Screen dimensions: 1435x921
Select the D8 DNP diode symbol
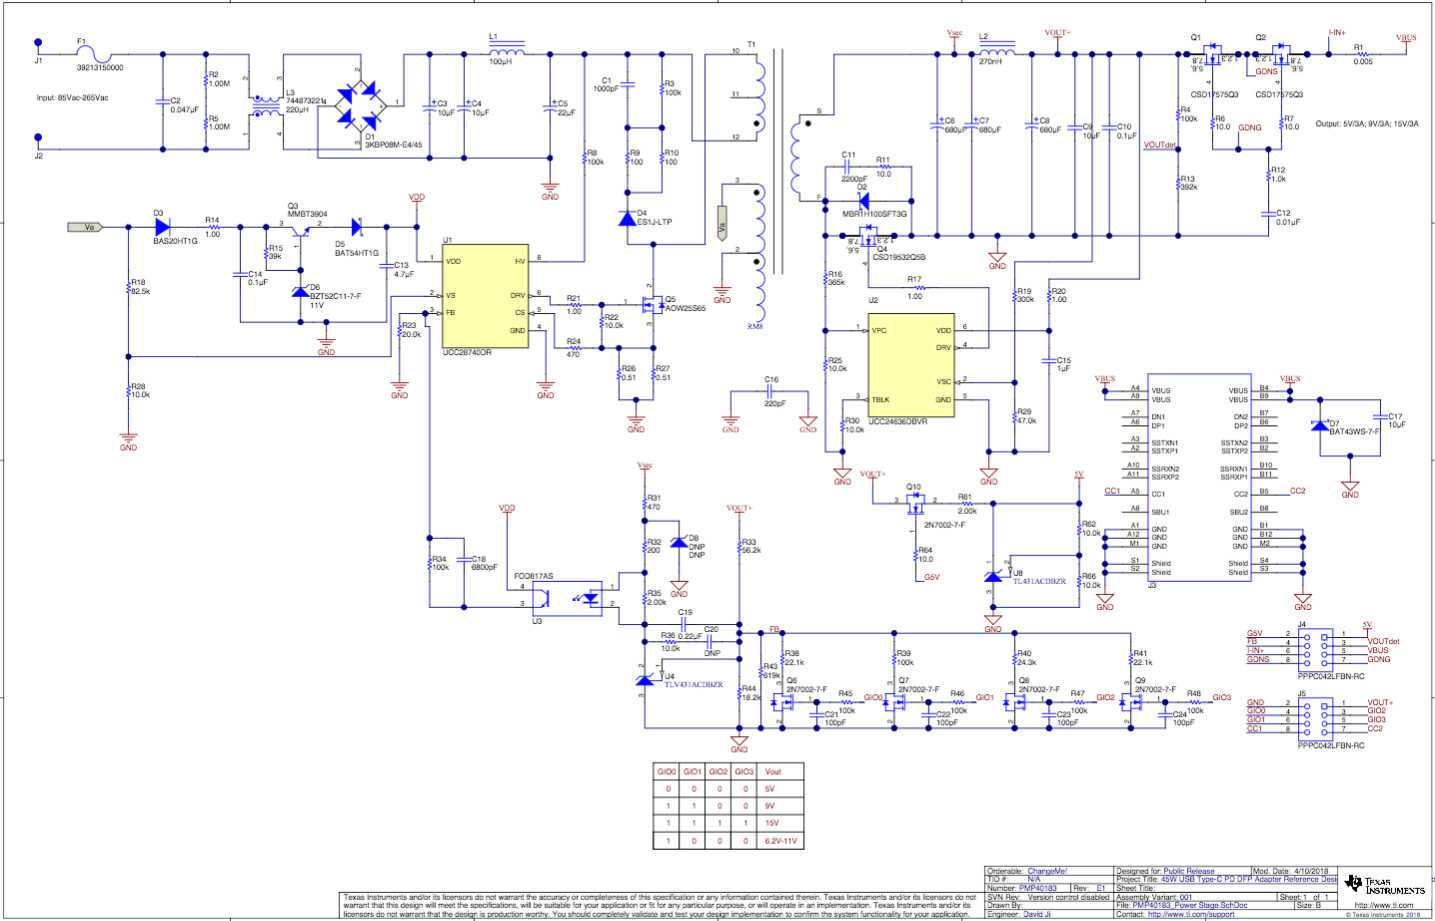678,541
